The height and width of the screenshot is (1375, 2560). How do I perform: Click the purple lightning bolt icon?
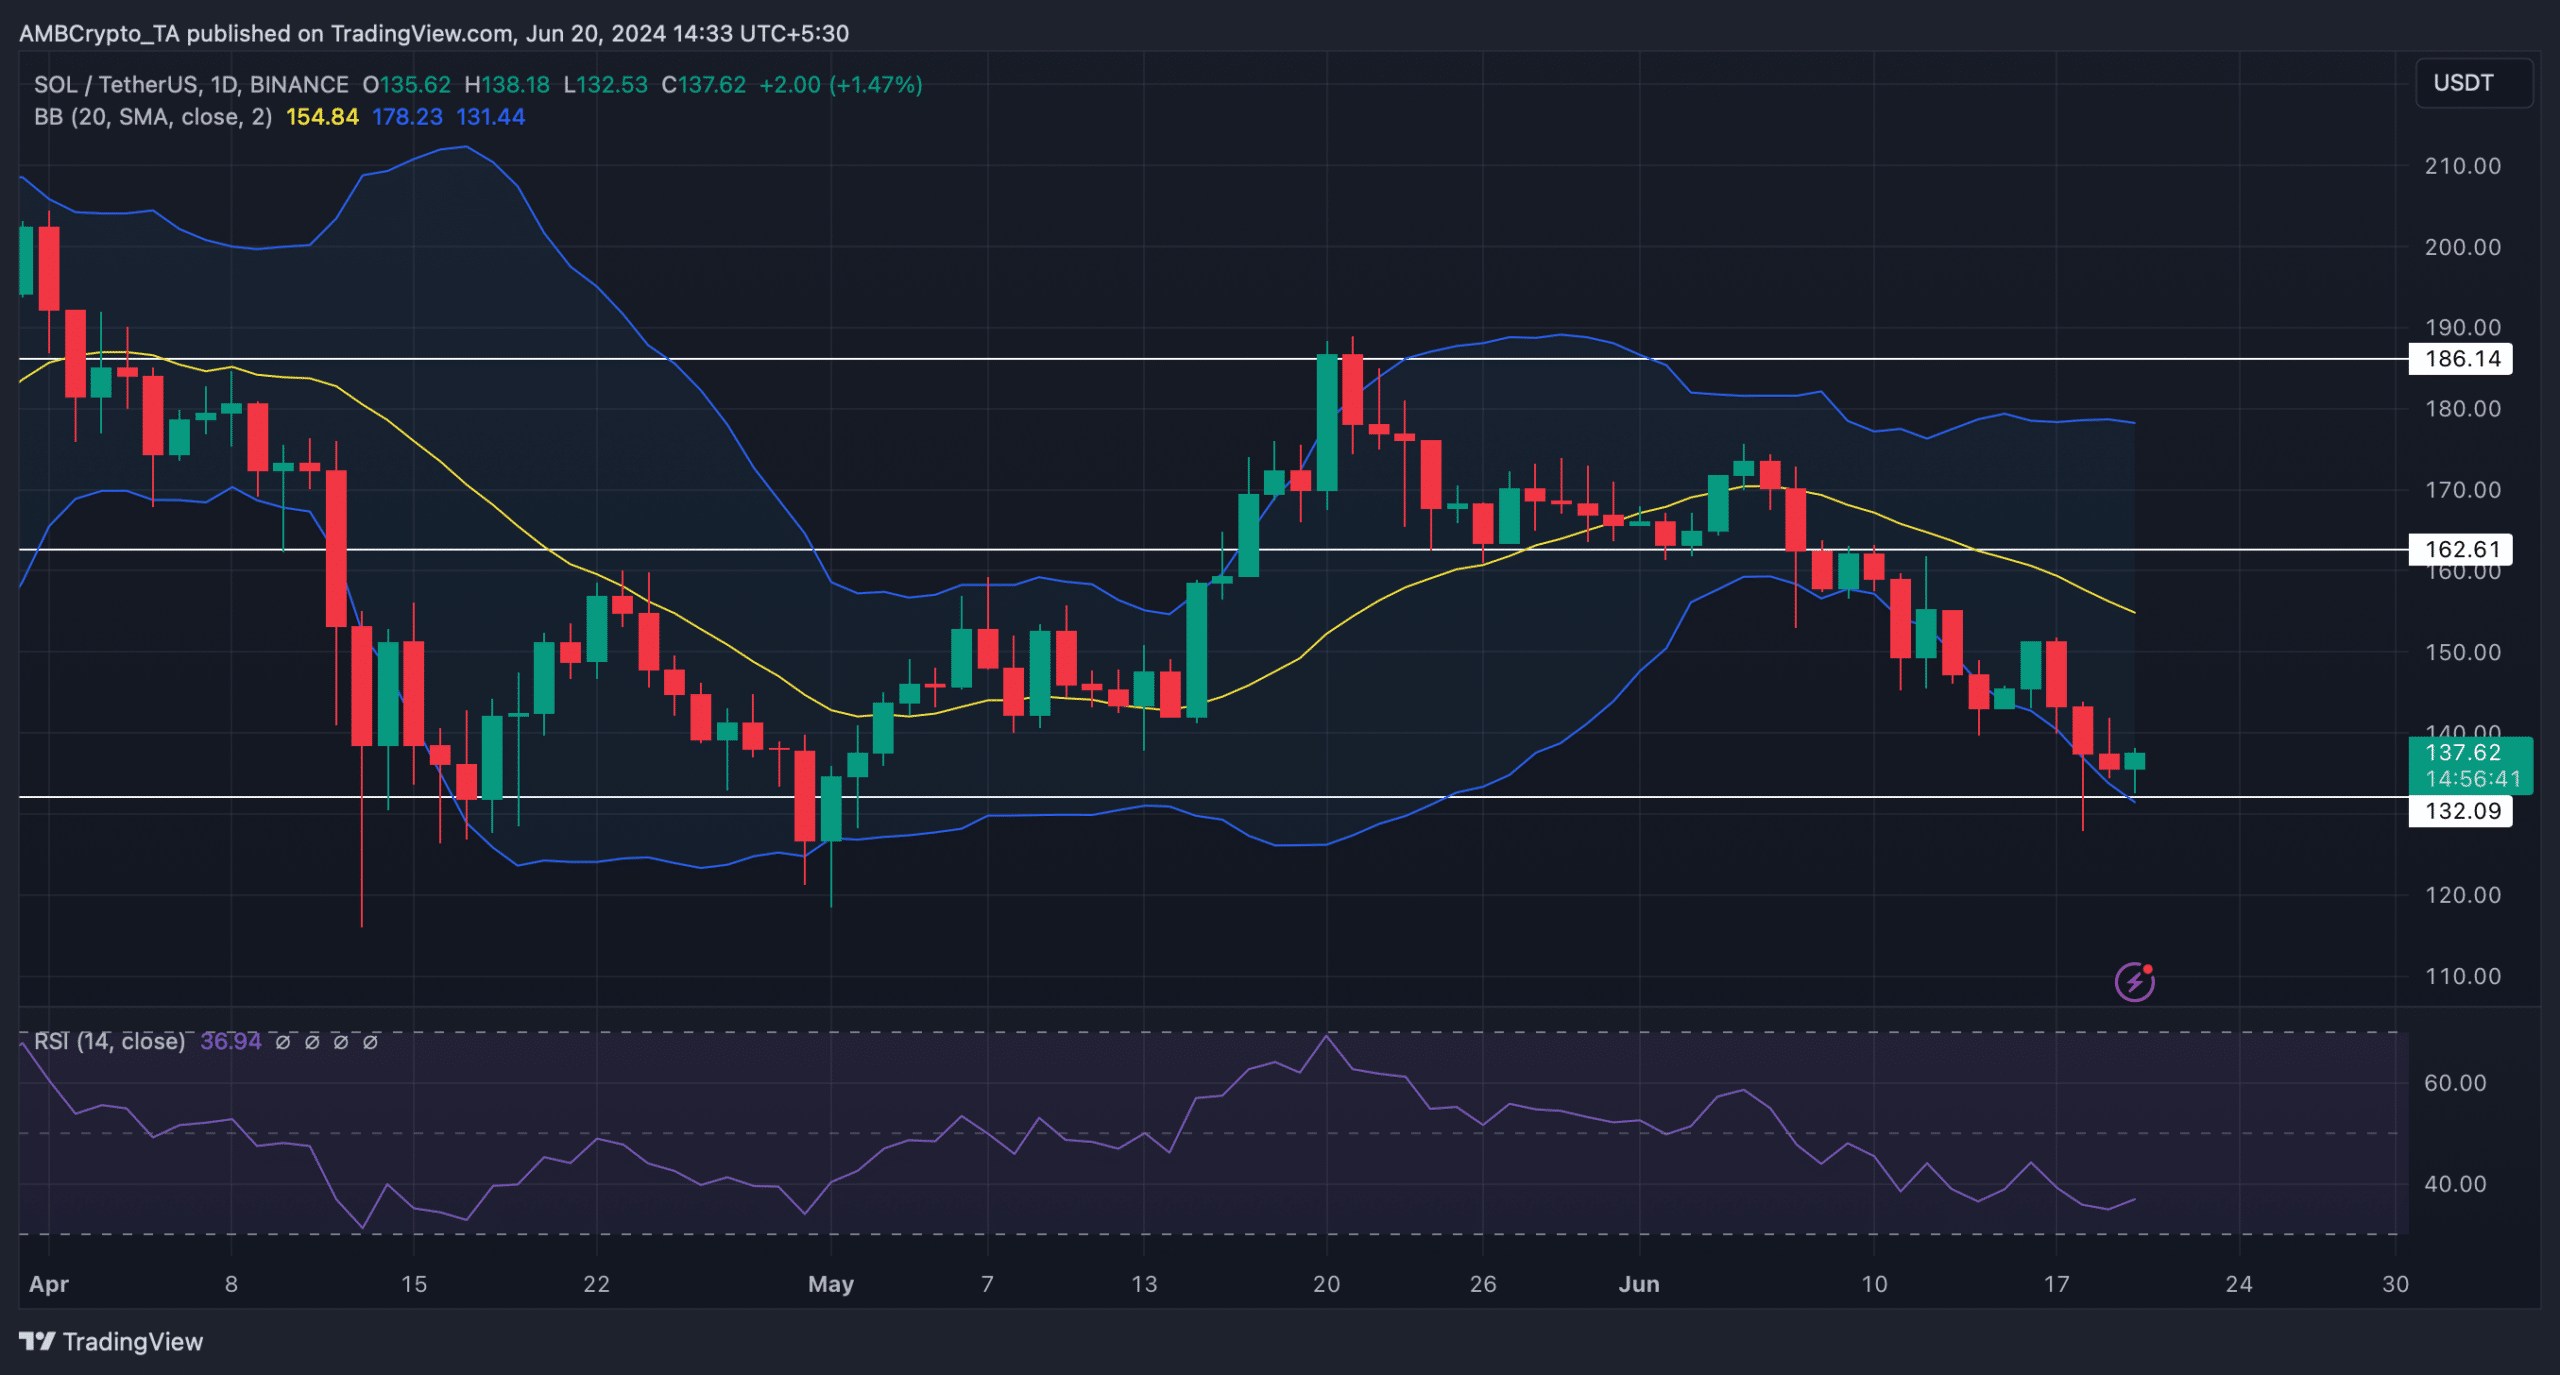tap(2134, 981)
